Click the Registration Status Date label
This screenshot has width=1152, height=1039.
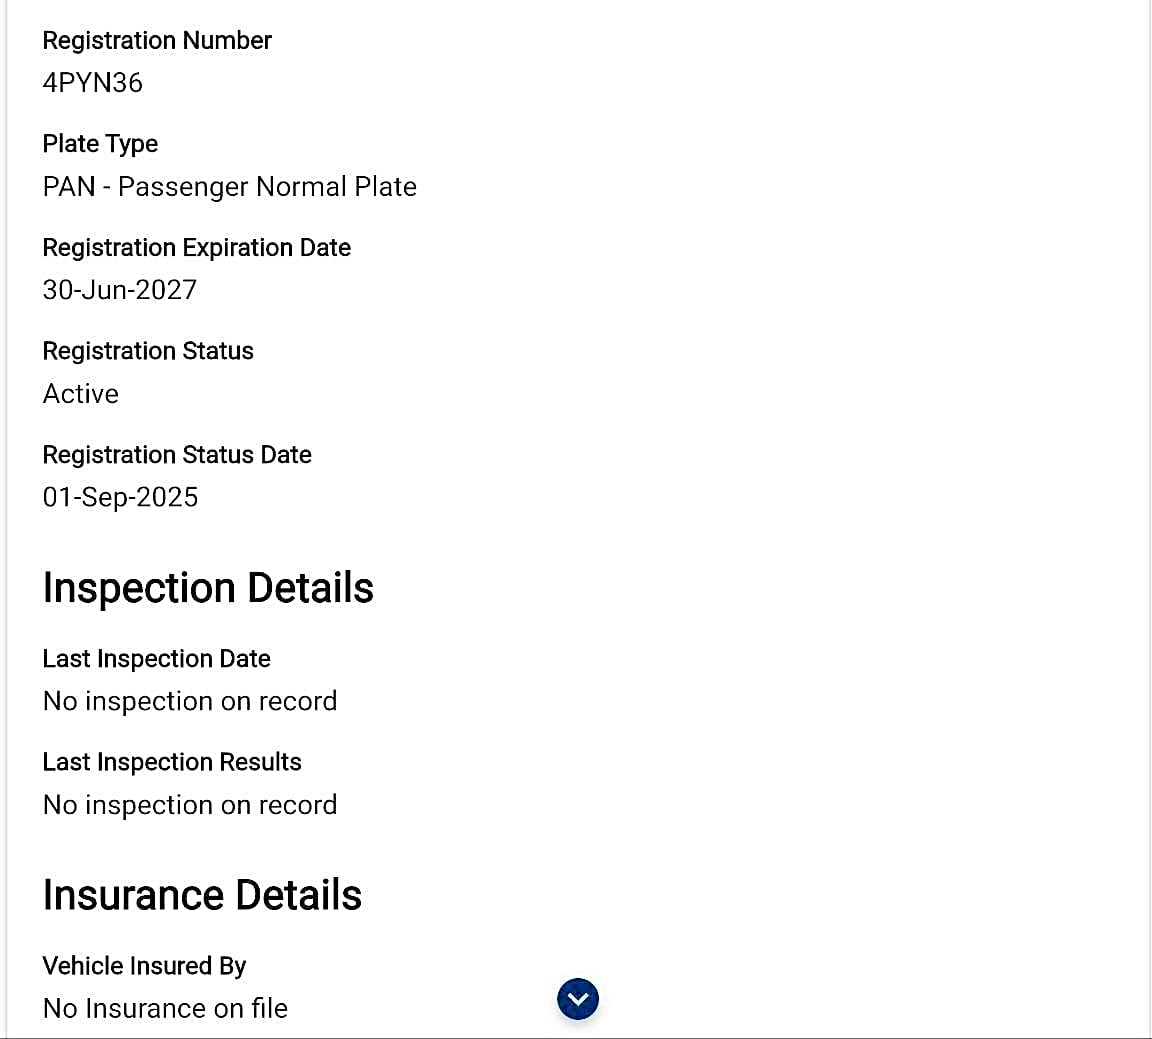(x=177, y=455)
